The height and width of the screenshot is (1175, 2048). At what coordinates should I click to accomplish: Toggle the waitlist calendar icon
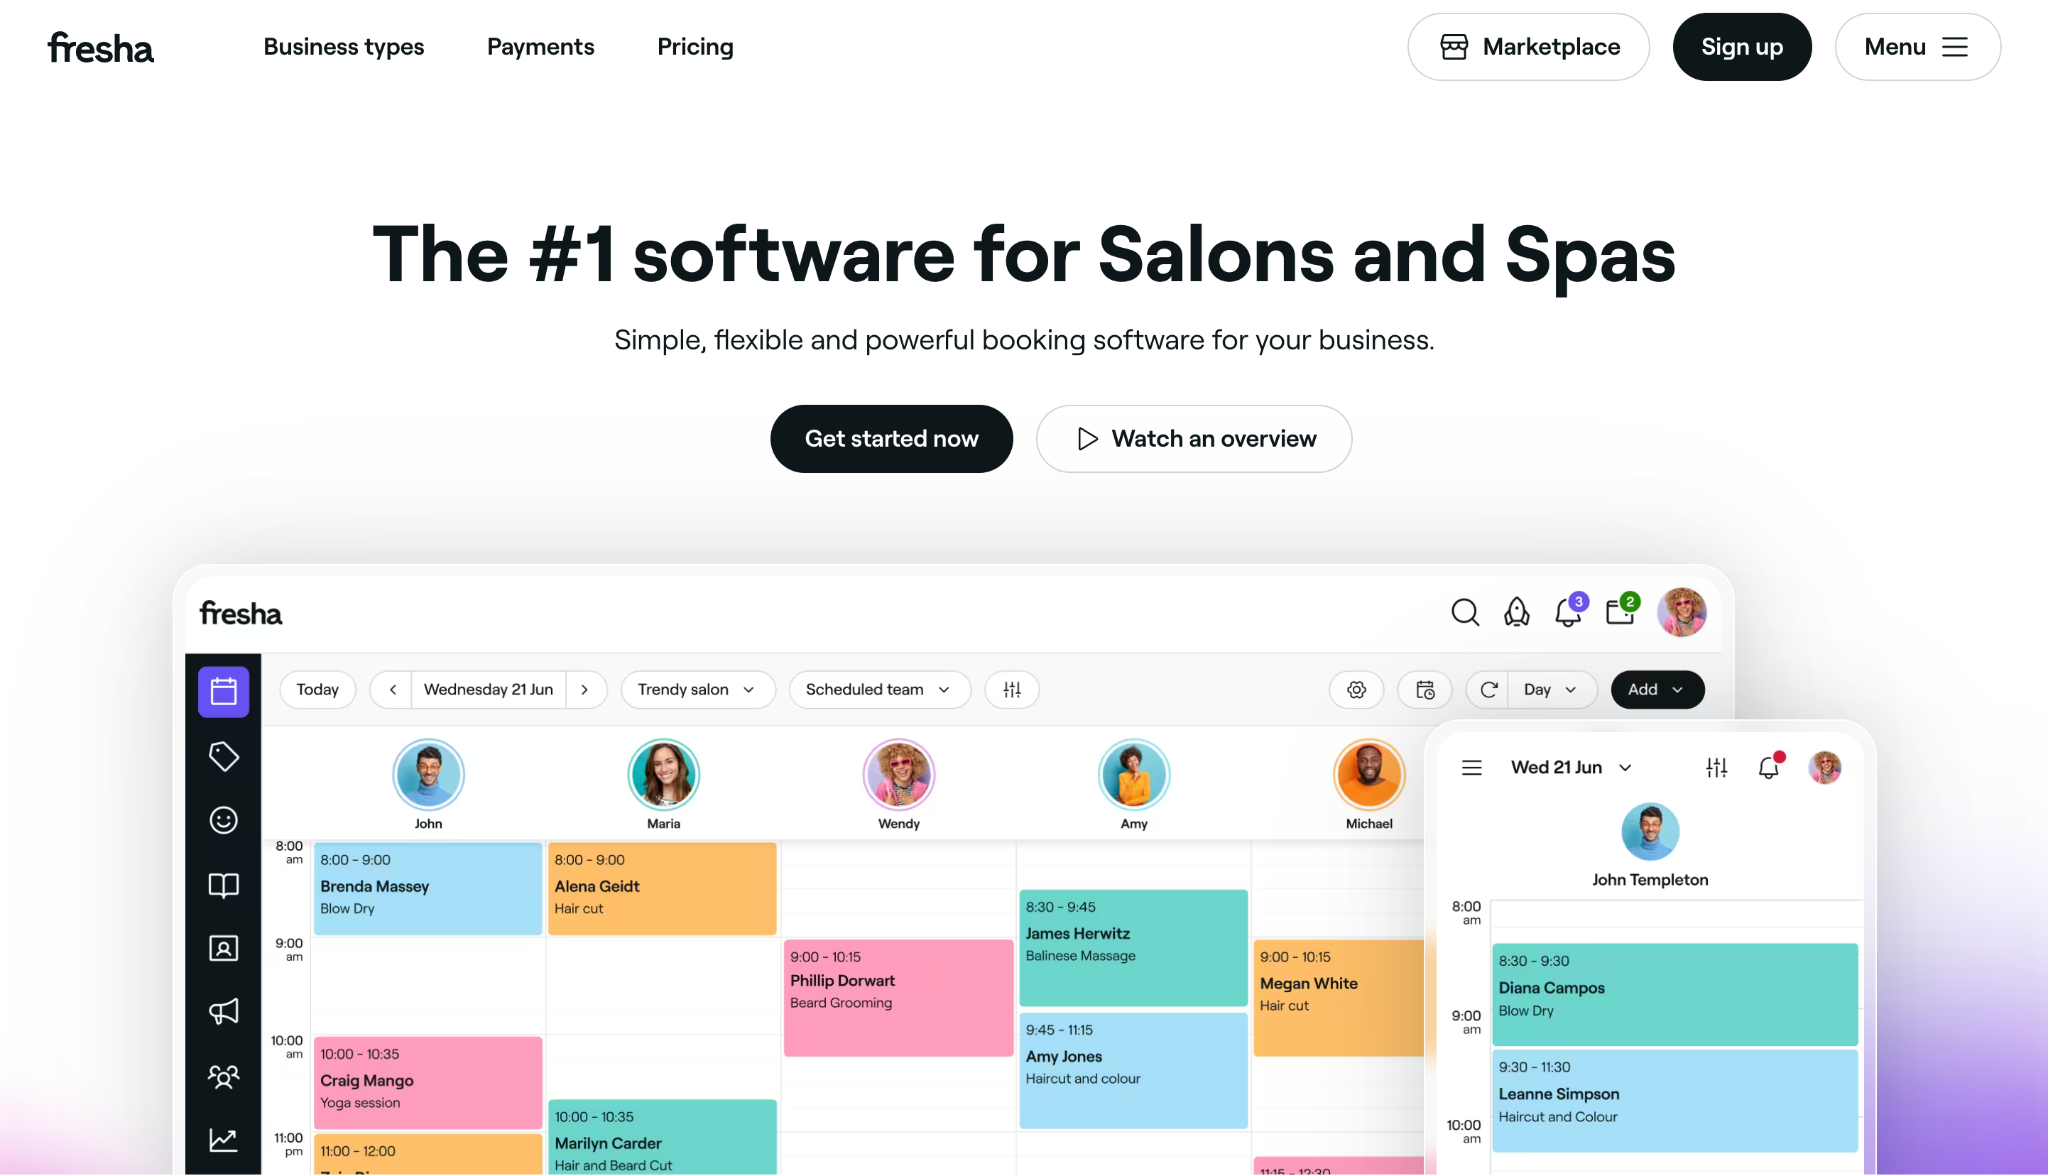click(x=1424, y=689)
